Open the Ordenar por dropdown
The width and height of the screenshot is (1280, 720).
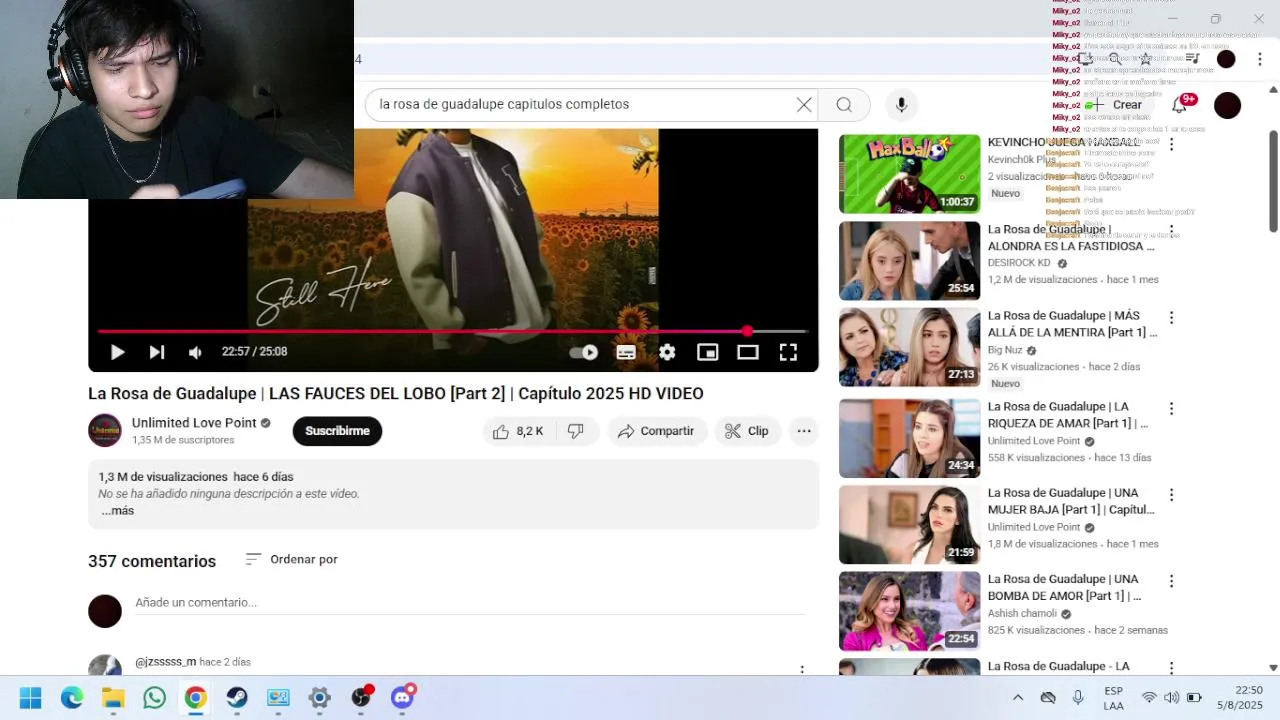point(291,559)
